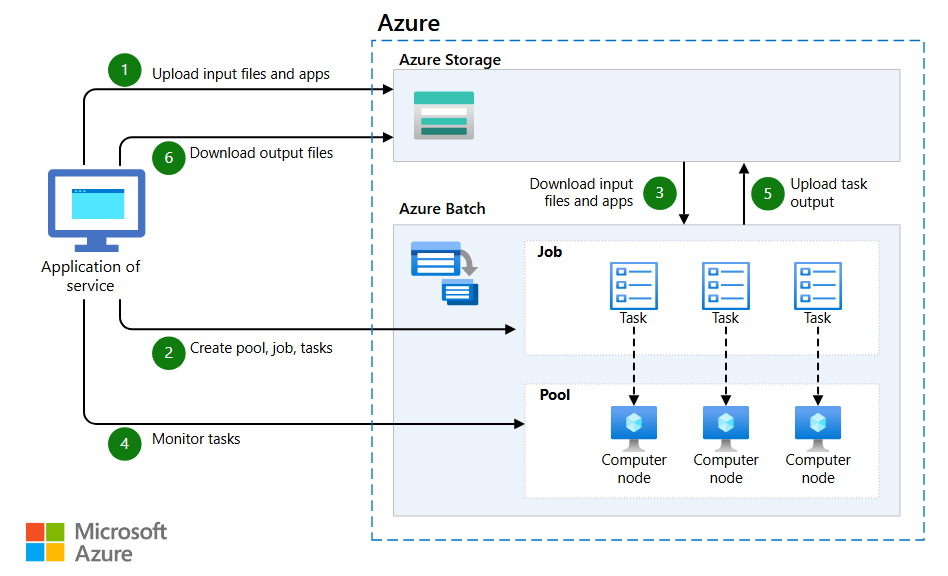Click the middle "Computer node" caption
This screenshot has height=576, width=948.
(x=726, y=468)
